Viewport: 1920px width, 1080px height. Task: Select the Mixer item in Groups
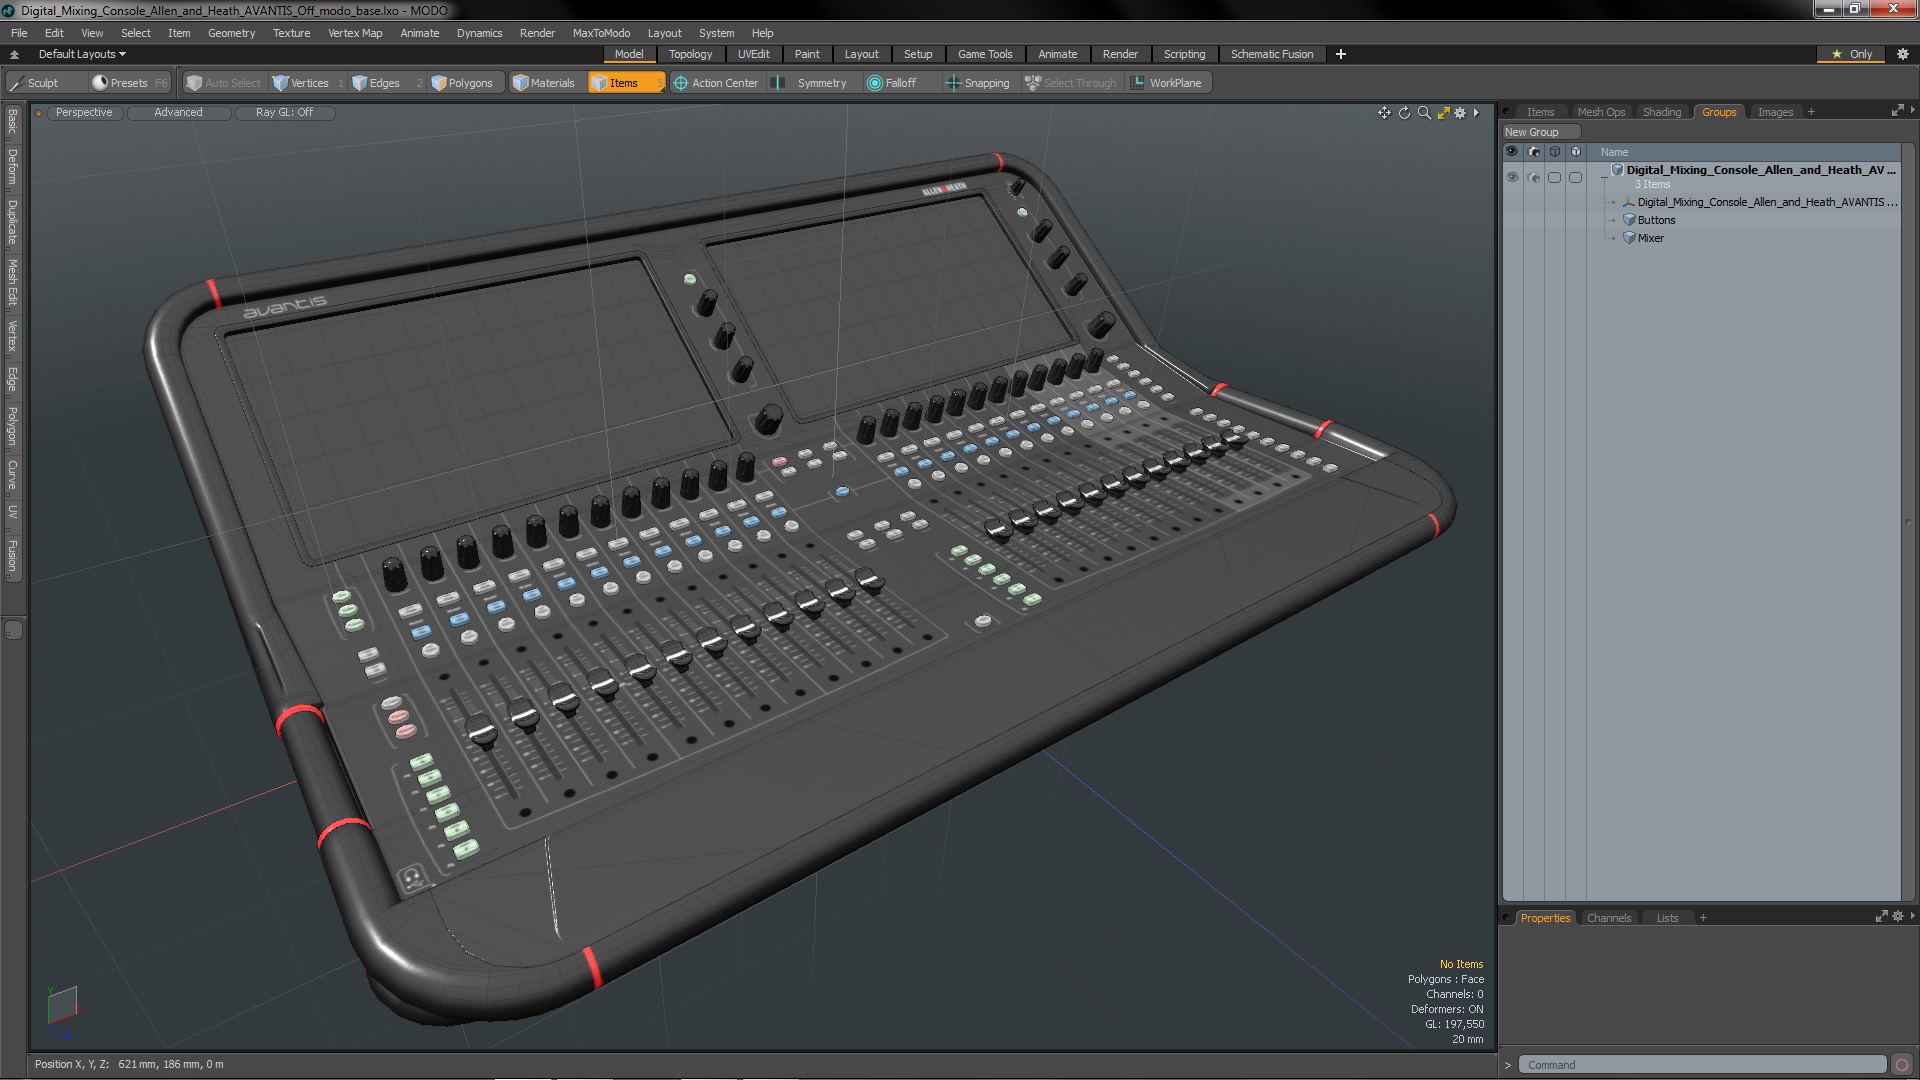1650,238
